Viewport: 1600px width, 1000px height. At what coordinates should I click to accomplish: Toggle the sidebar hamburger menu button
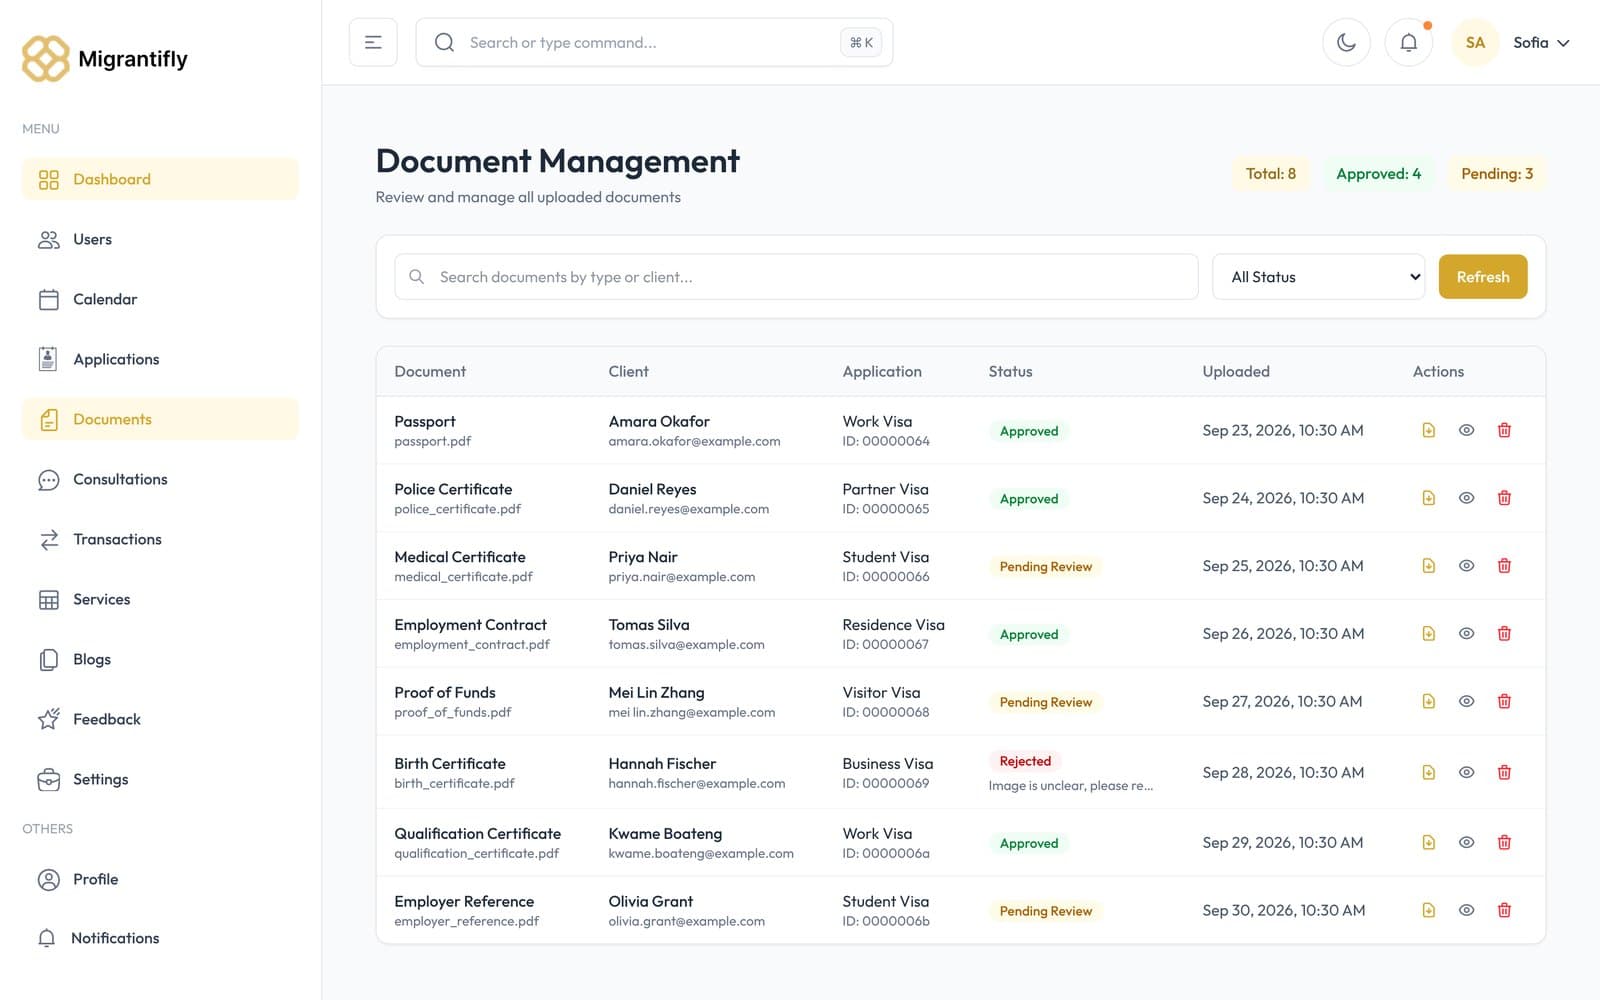coord(373,42)
